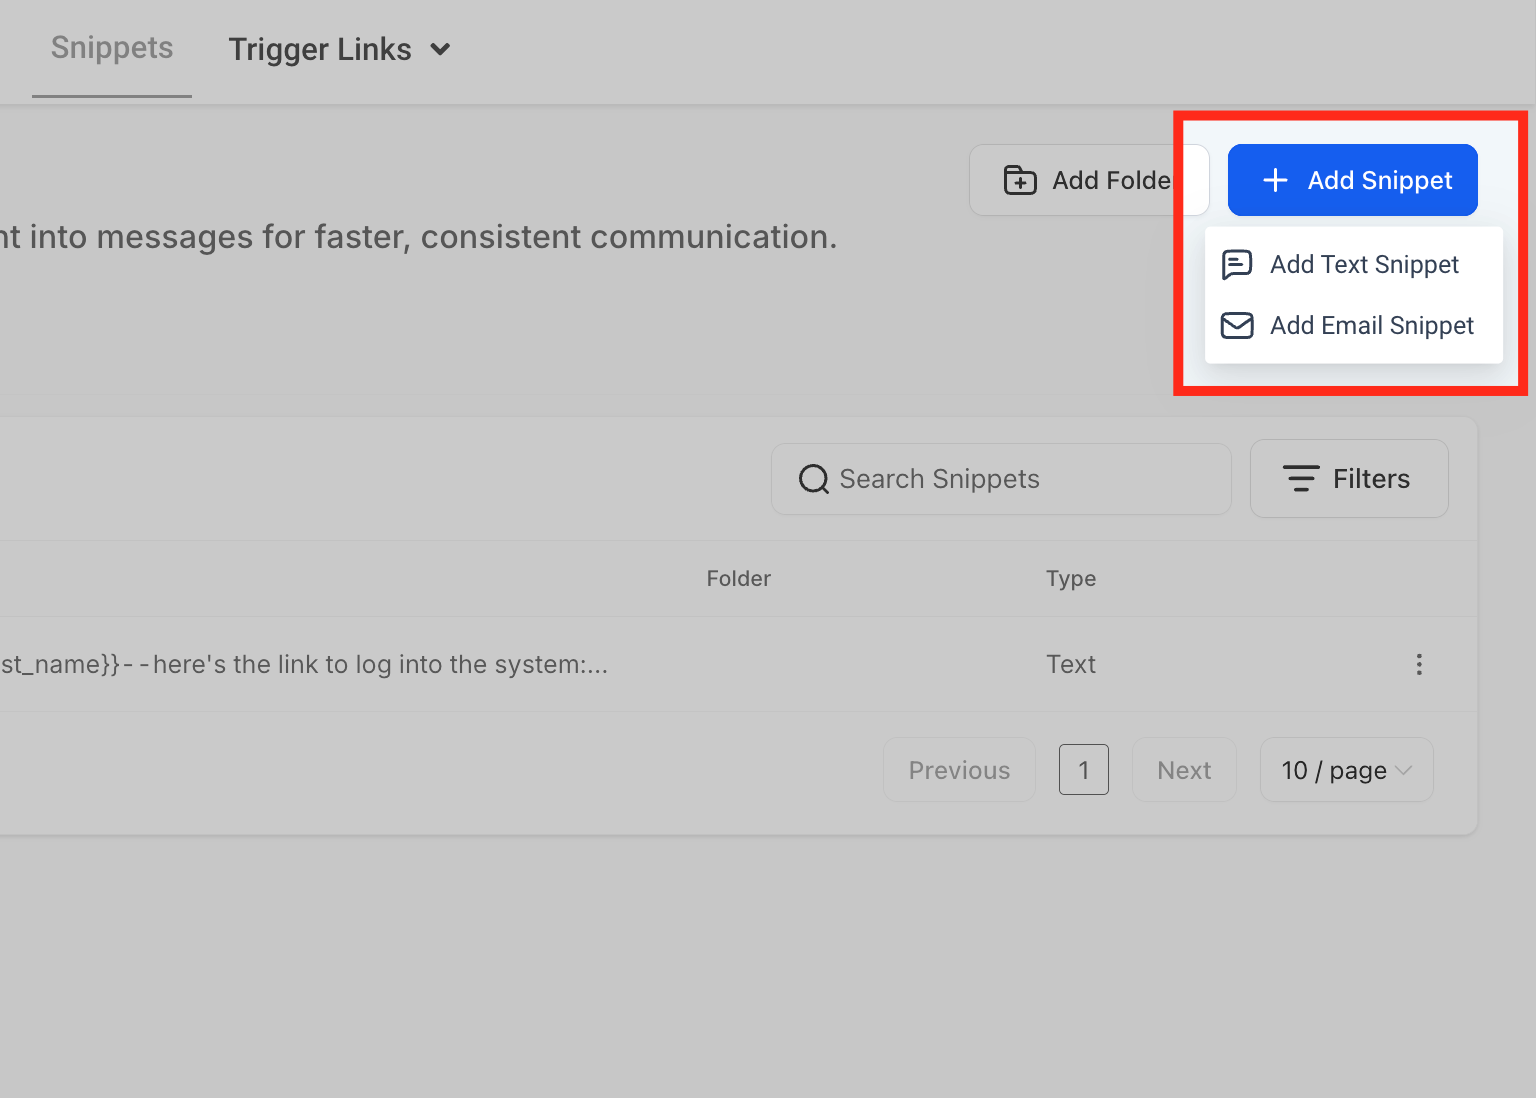Go to the Previous page

click(x=959, y=770)
